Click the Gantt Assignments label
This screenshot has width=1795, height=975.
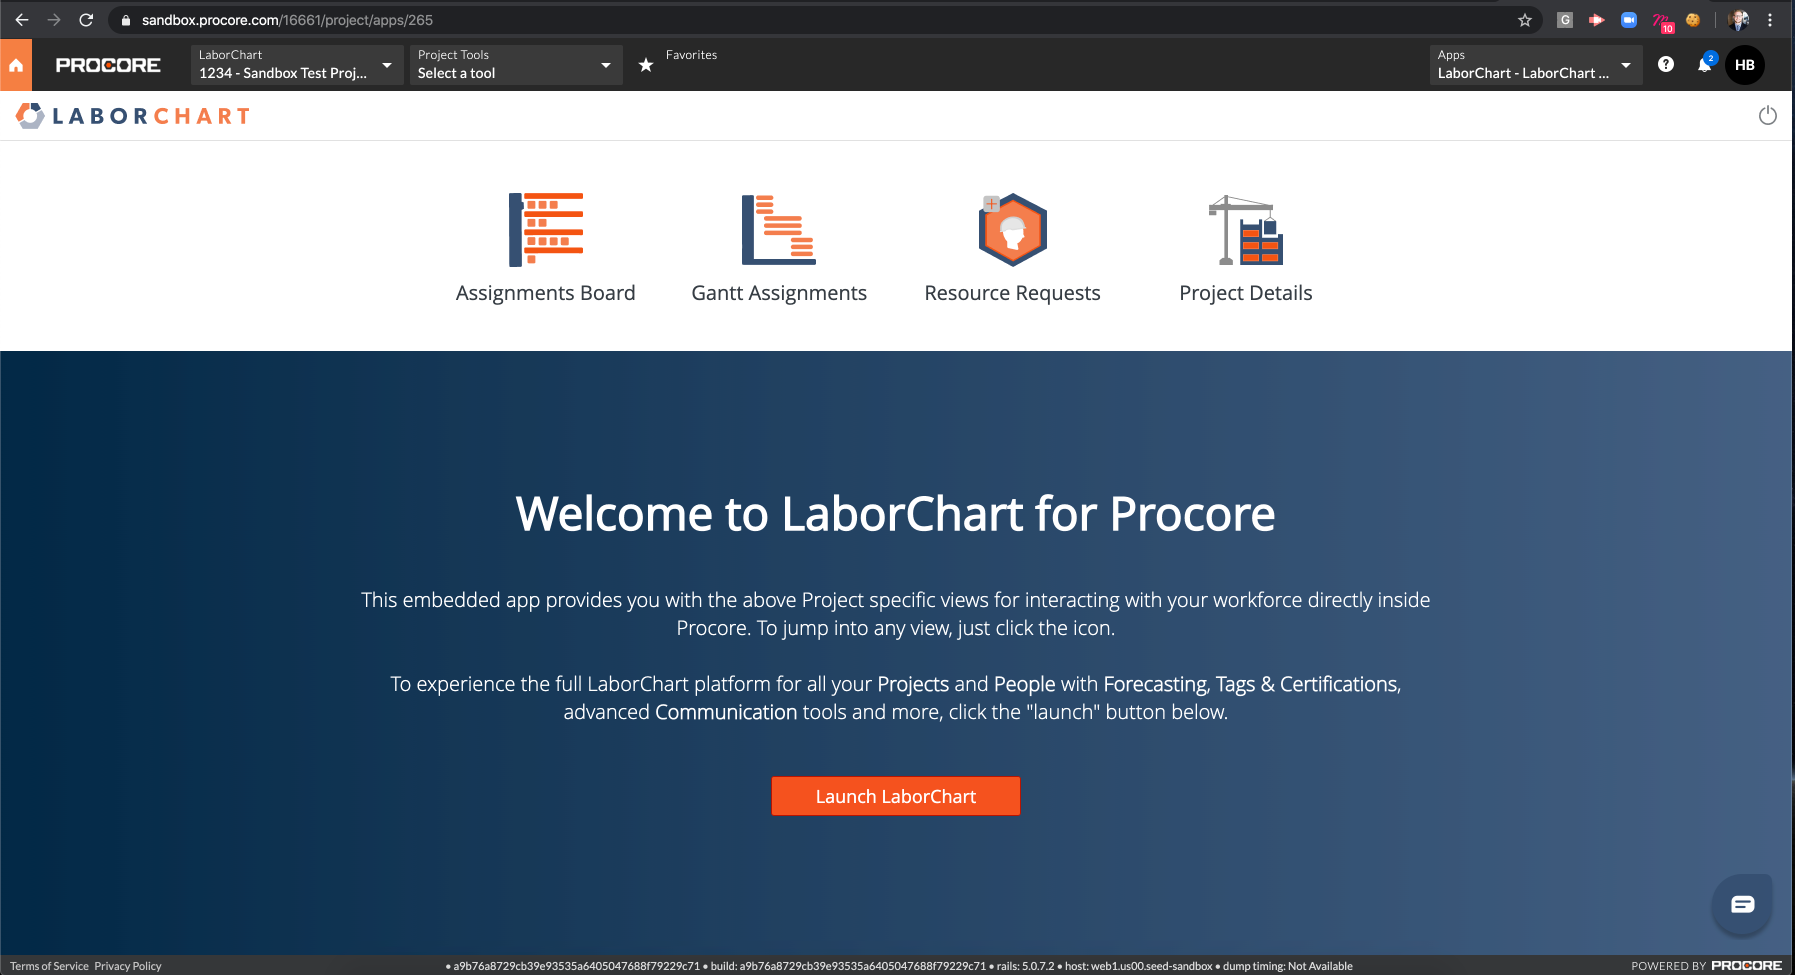tap(779, 293)
